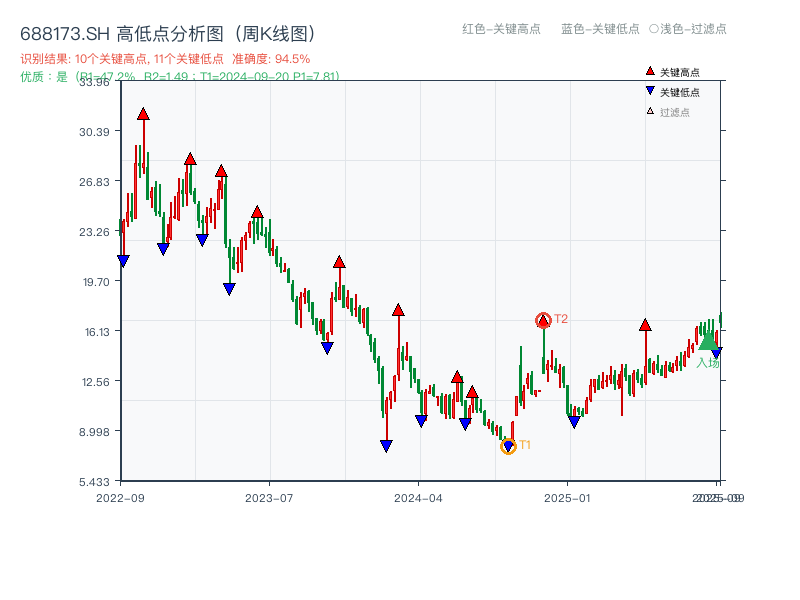The image size is (800, 600).
Task: Select the red 关键高点 triangle in the legend
Action: 648,70
